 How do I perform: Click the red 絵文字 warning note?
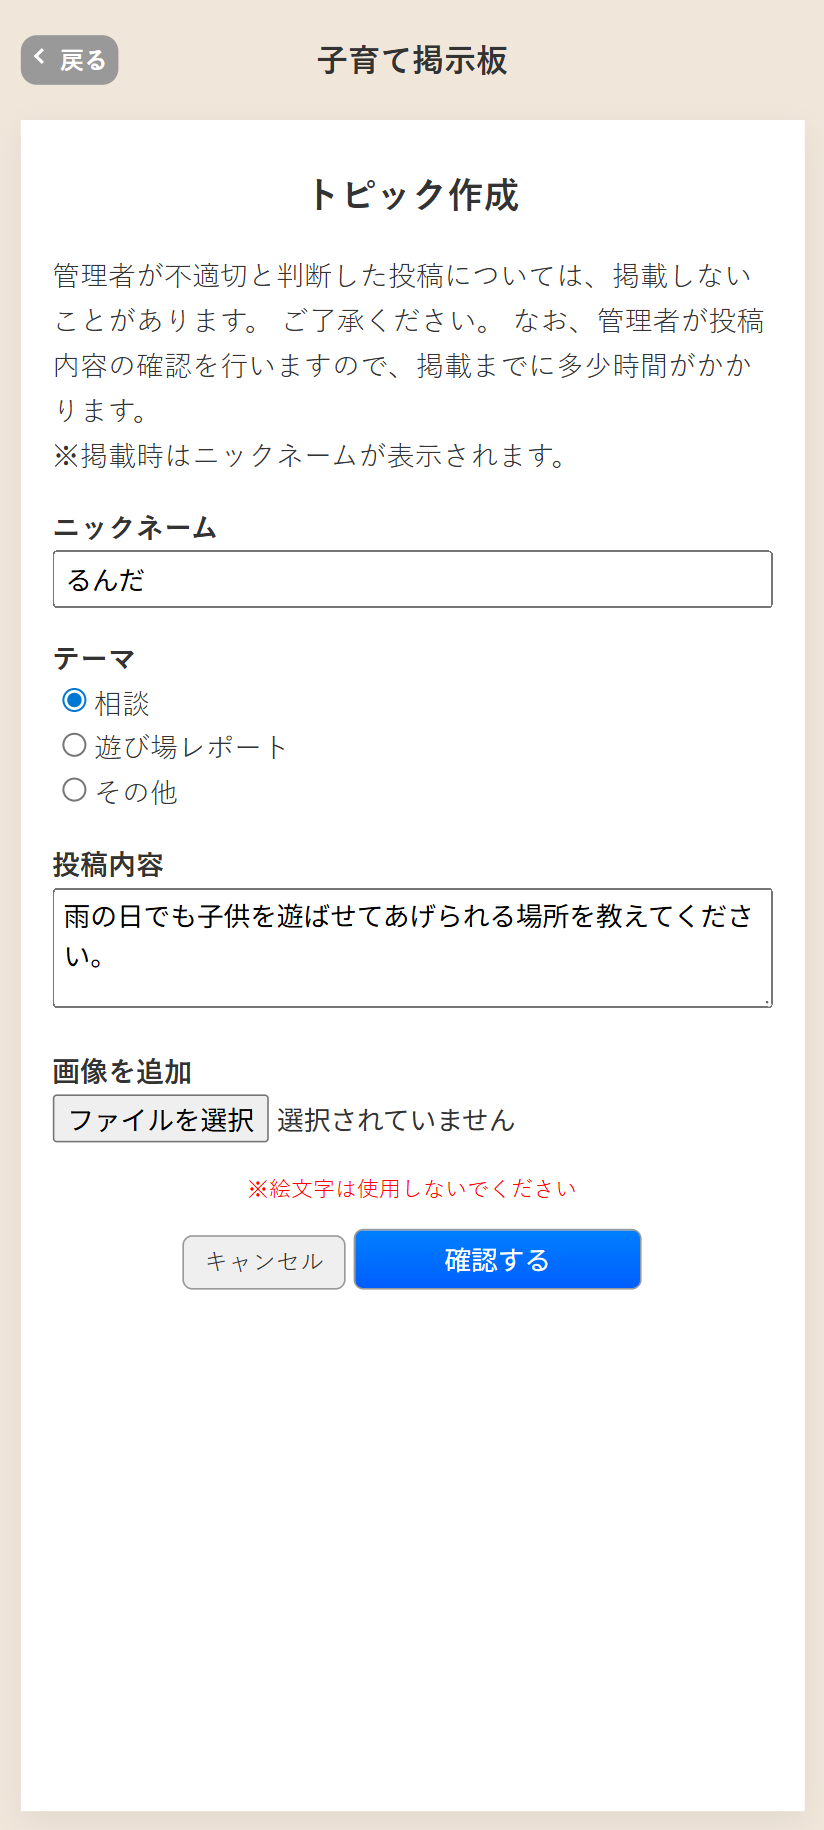coord(412,1188)
